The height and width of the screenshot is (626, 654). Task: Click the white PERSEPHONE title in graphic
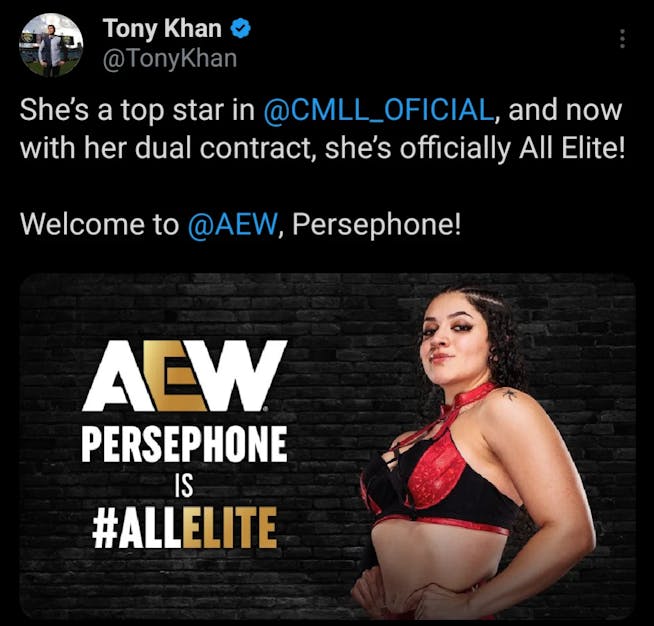tap(184, 445)
